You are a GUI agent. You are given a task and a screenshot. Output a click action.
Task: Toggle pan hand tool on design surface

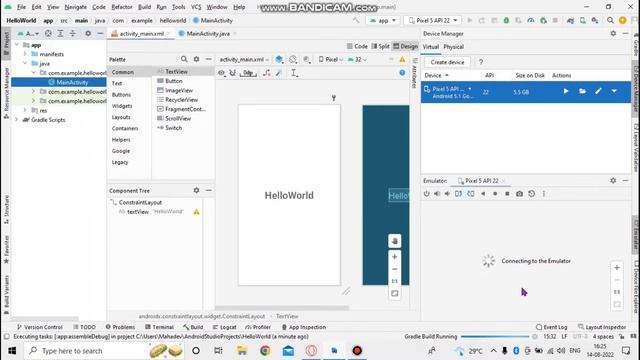click(x=394, y=241)
